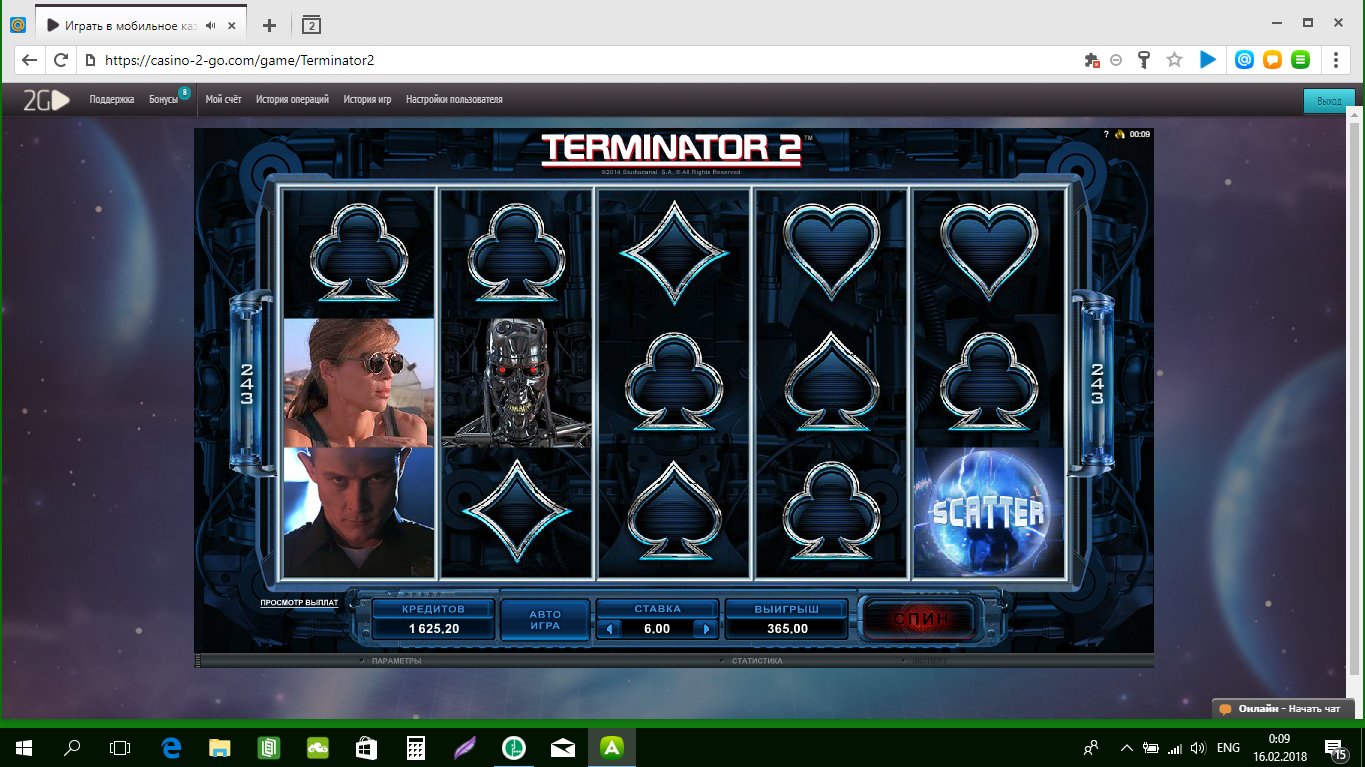Open the blocked plugin puzzle-piece icon

coord(1092,60)
